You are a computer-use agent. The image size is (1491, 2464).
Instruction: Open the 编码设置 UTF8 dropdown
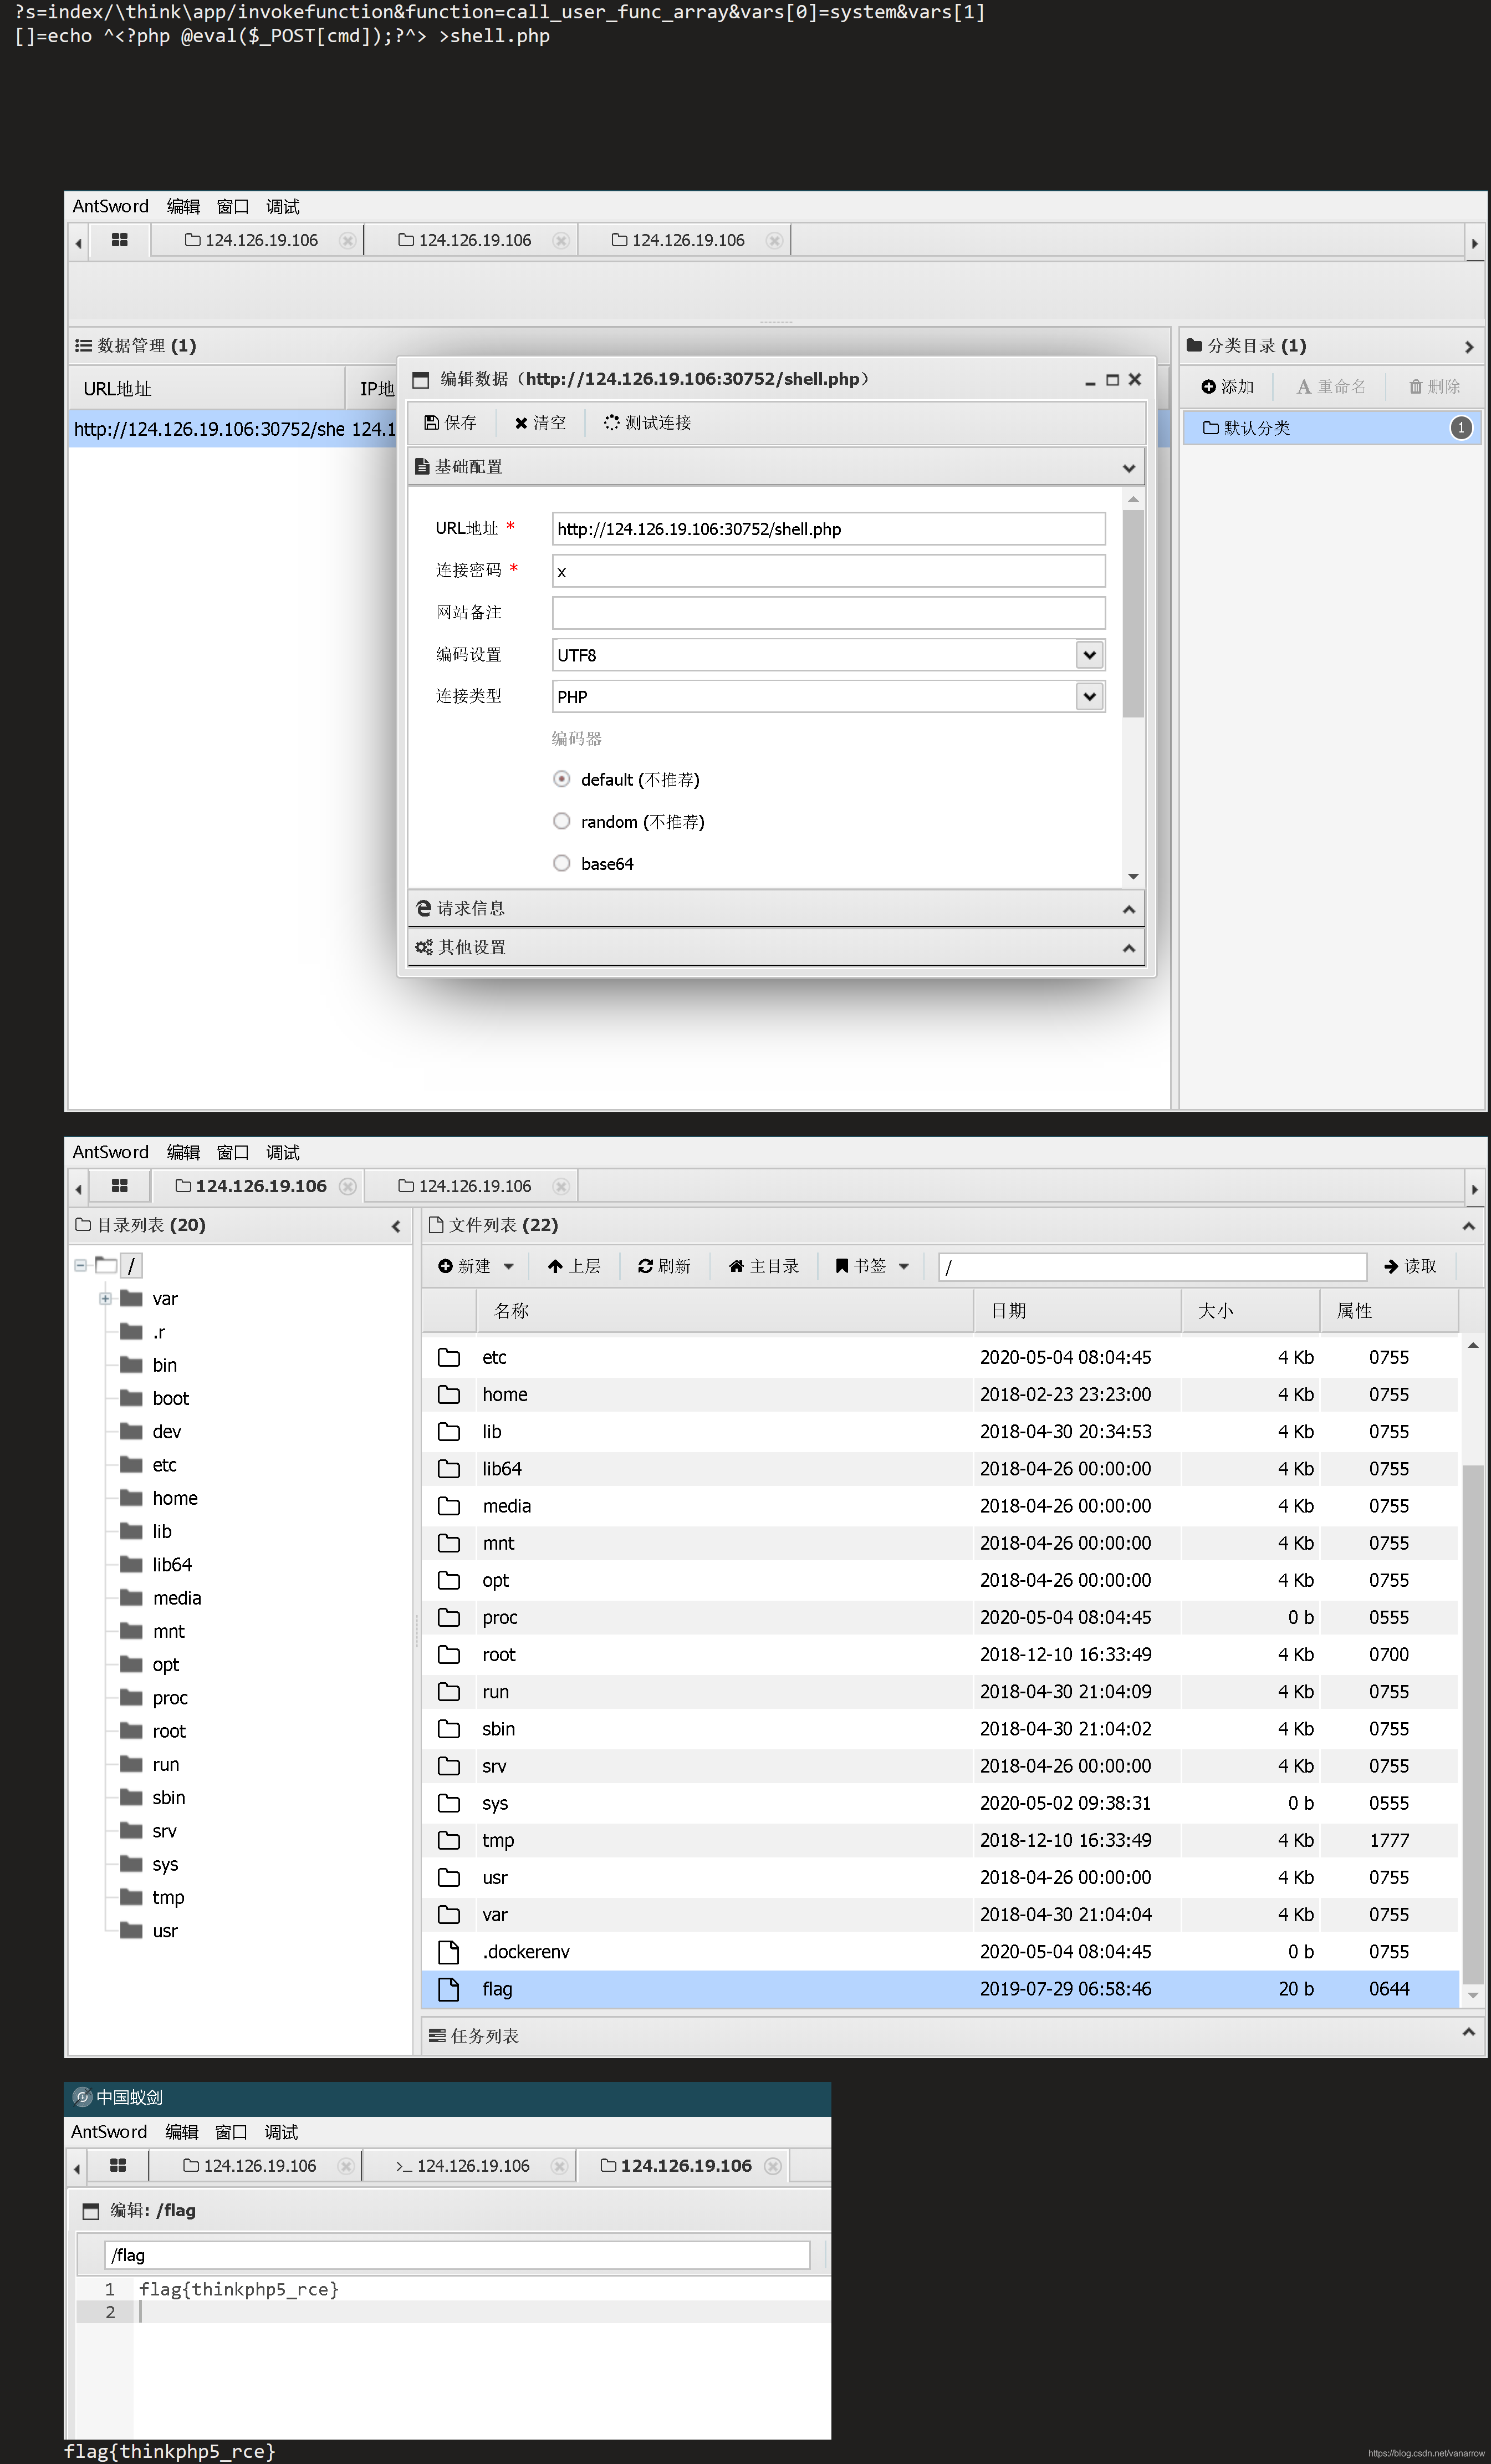pyautogui.click(x=1089, y=655)
